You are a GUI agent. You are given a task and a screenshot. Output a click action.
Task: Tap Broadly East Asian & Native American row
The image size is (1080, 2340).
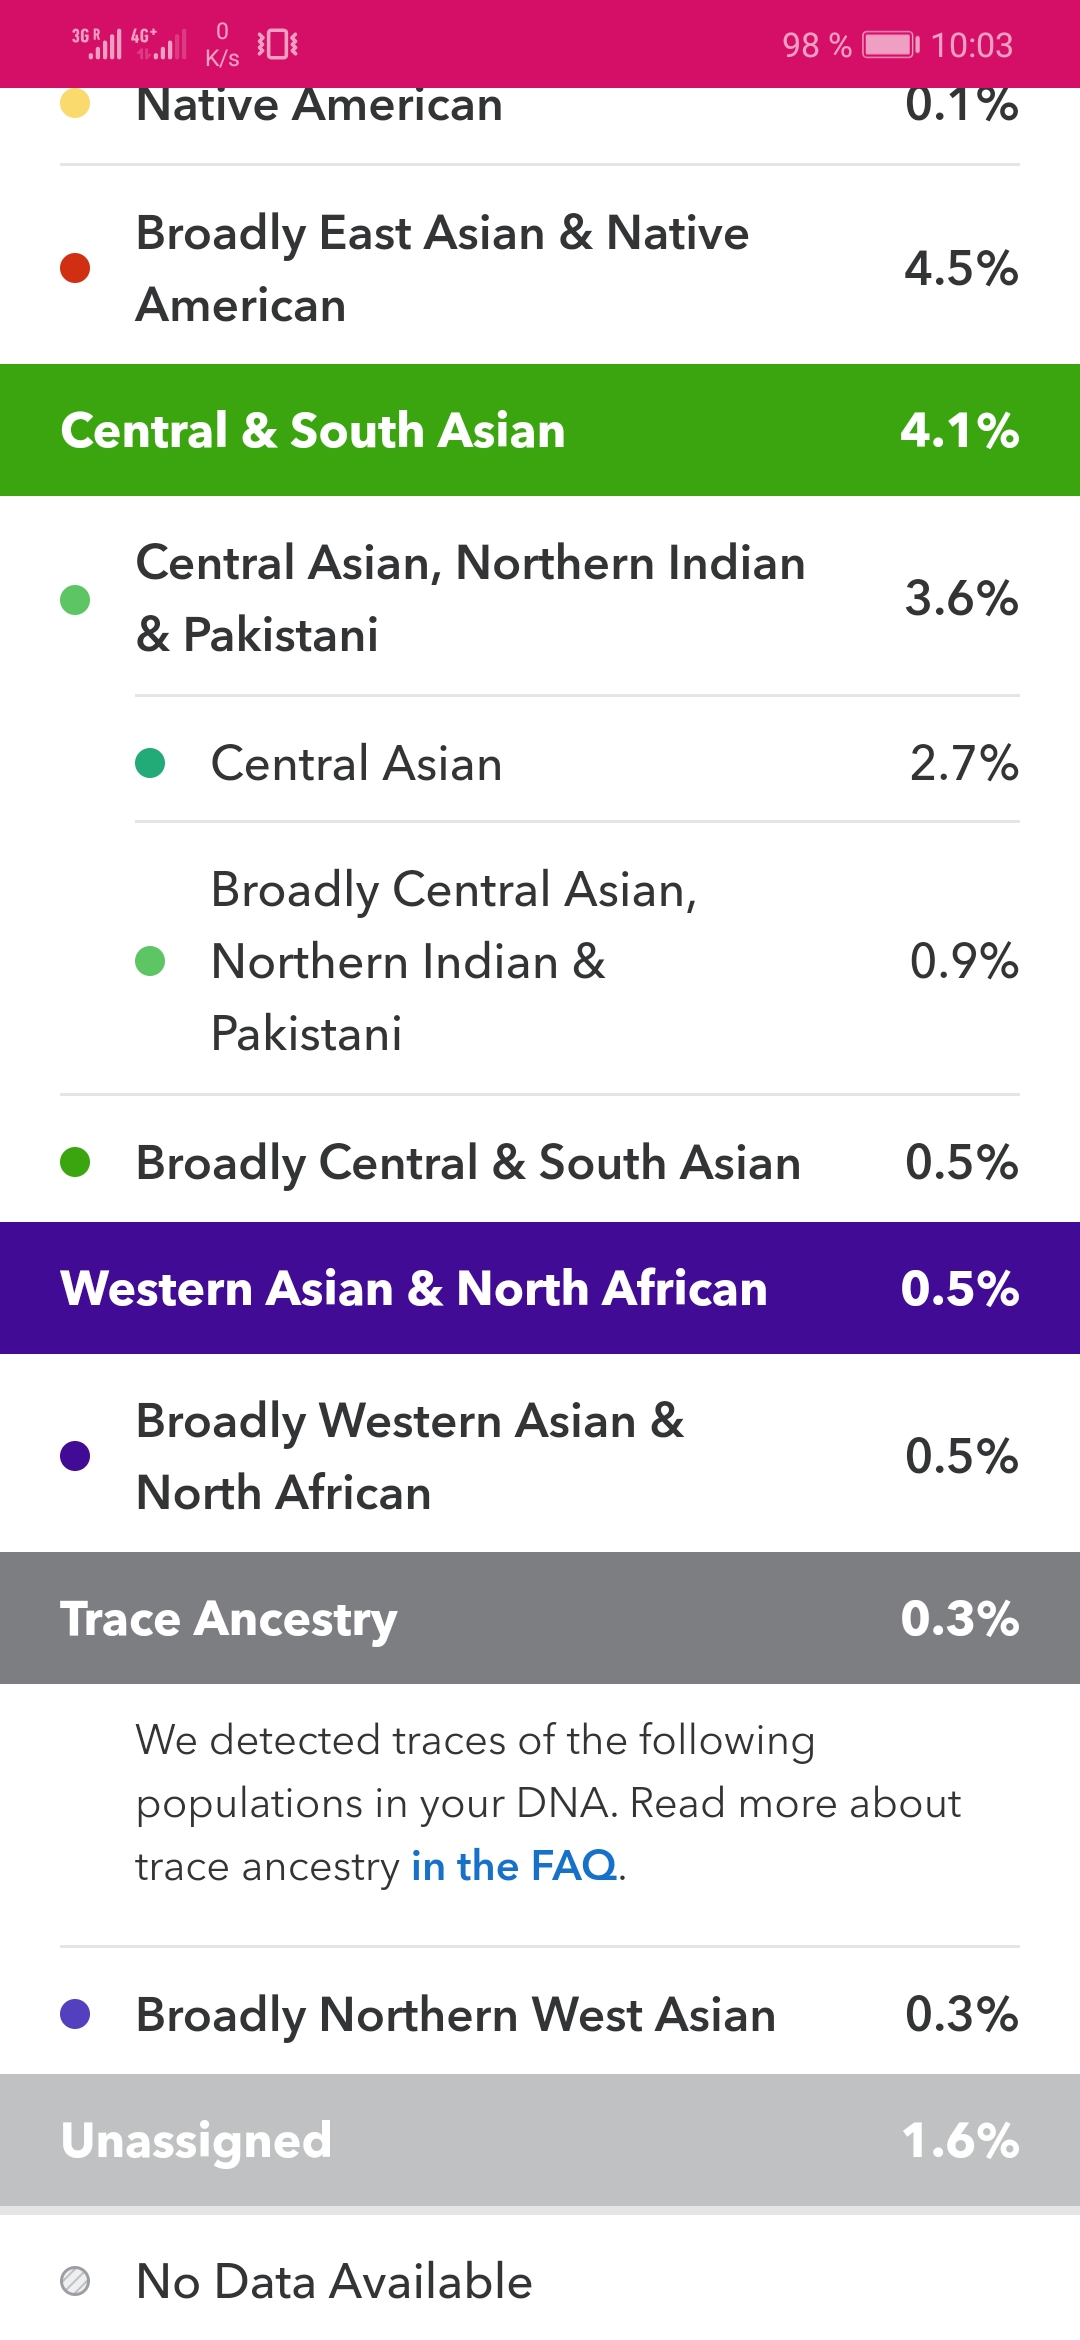pos(540,268)
